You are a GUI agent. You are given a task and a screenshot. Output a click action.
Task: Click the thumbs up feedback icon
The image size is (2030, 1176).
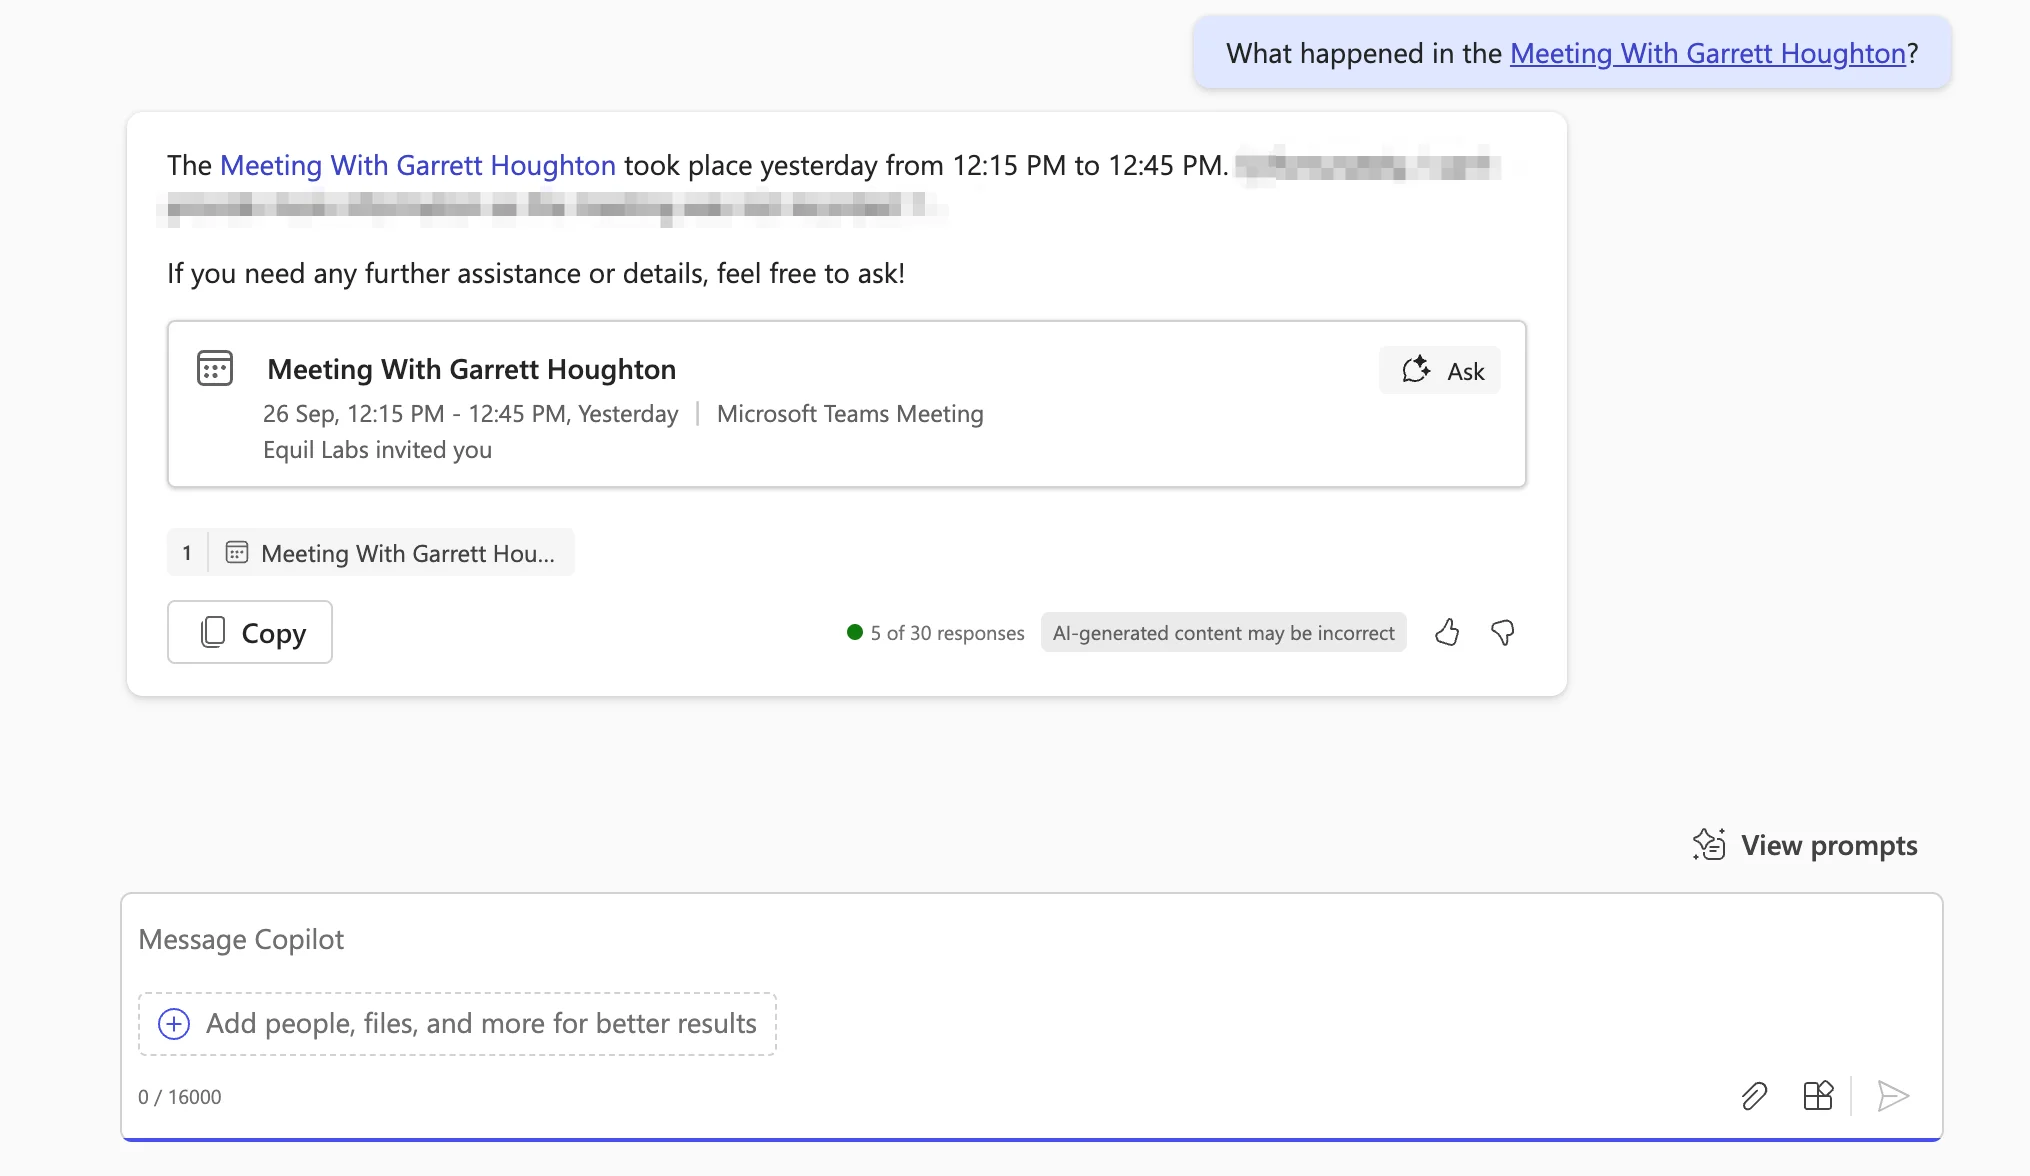(x=1447, y=632)
